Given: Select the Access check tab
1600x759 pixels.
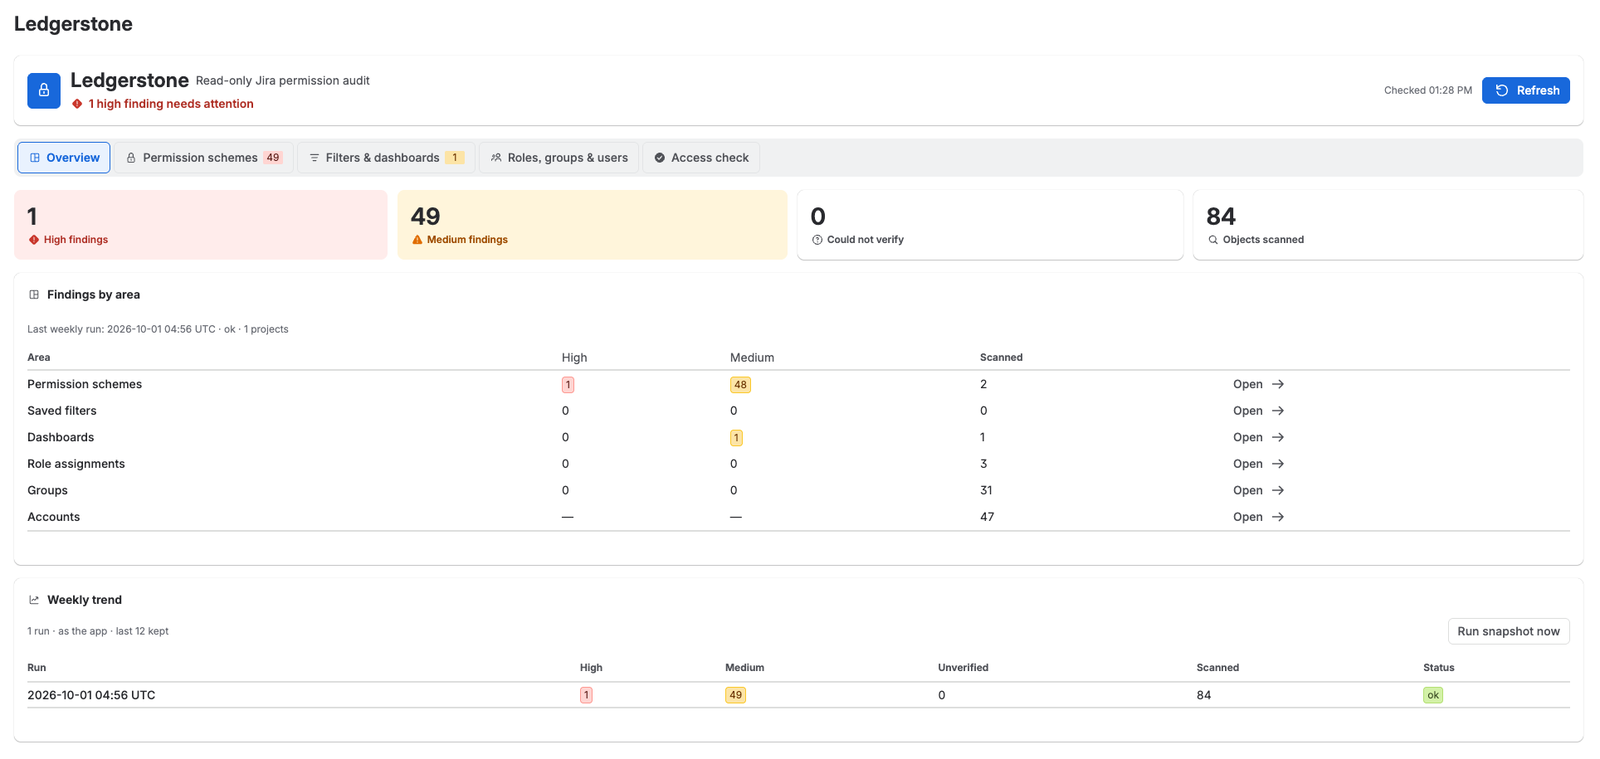Looking at the screenshot, I should click(701, 158).
